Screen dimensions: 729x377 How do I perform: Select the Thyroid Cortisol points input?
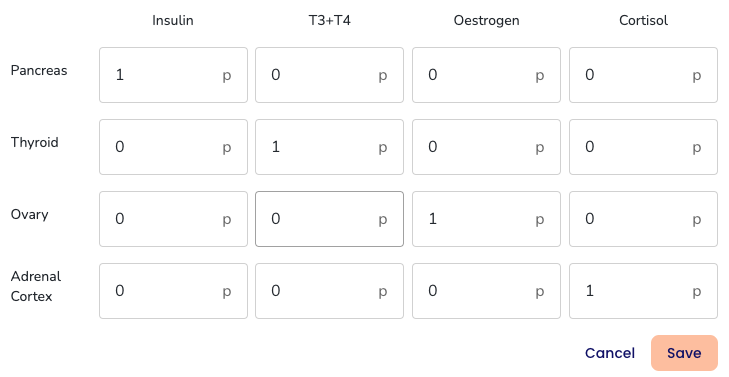point(643,147)
